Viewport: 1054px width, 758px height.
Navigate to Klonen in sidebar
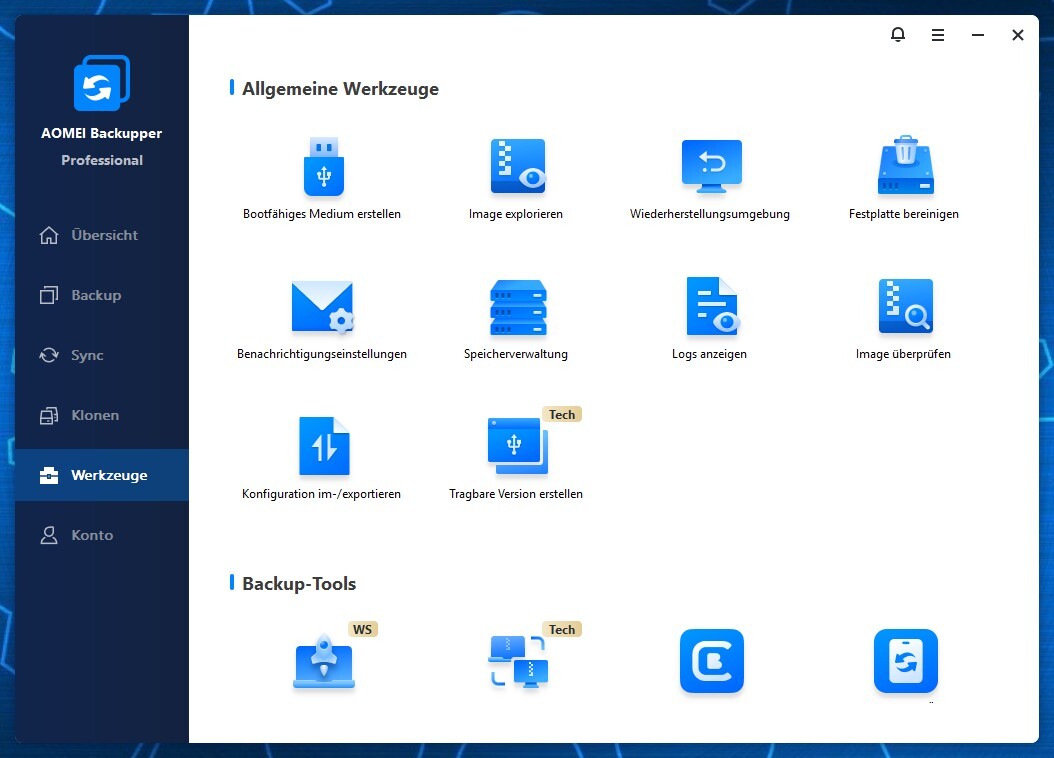click(94, 415)
